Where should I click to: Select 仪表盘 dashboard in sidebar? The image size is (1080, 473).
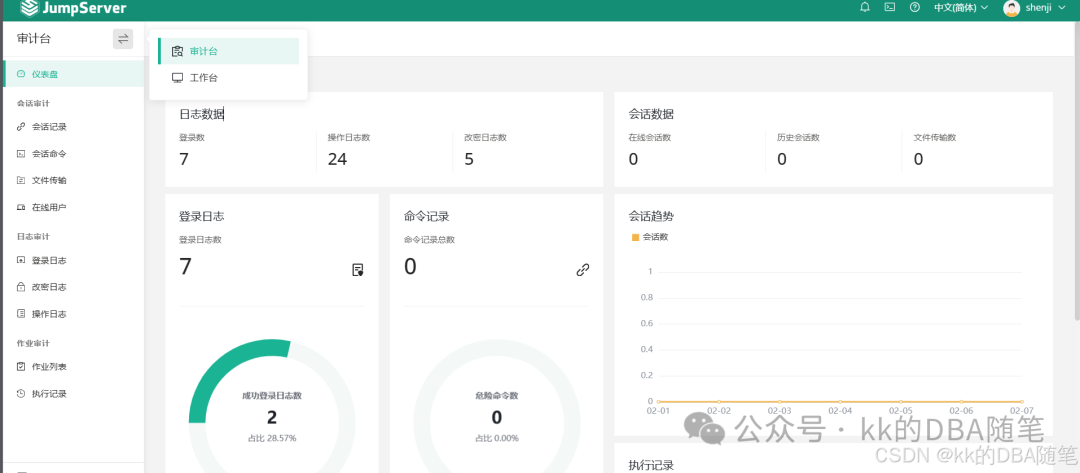72,74
